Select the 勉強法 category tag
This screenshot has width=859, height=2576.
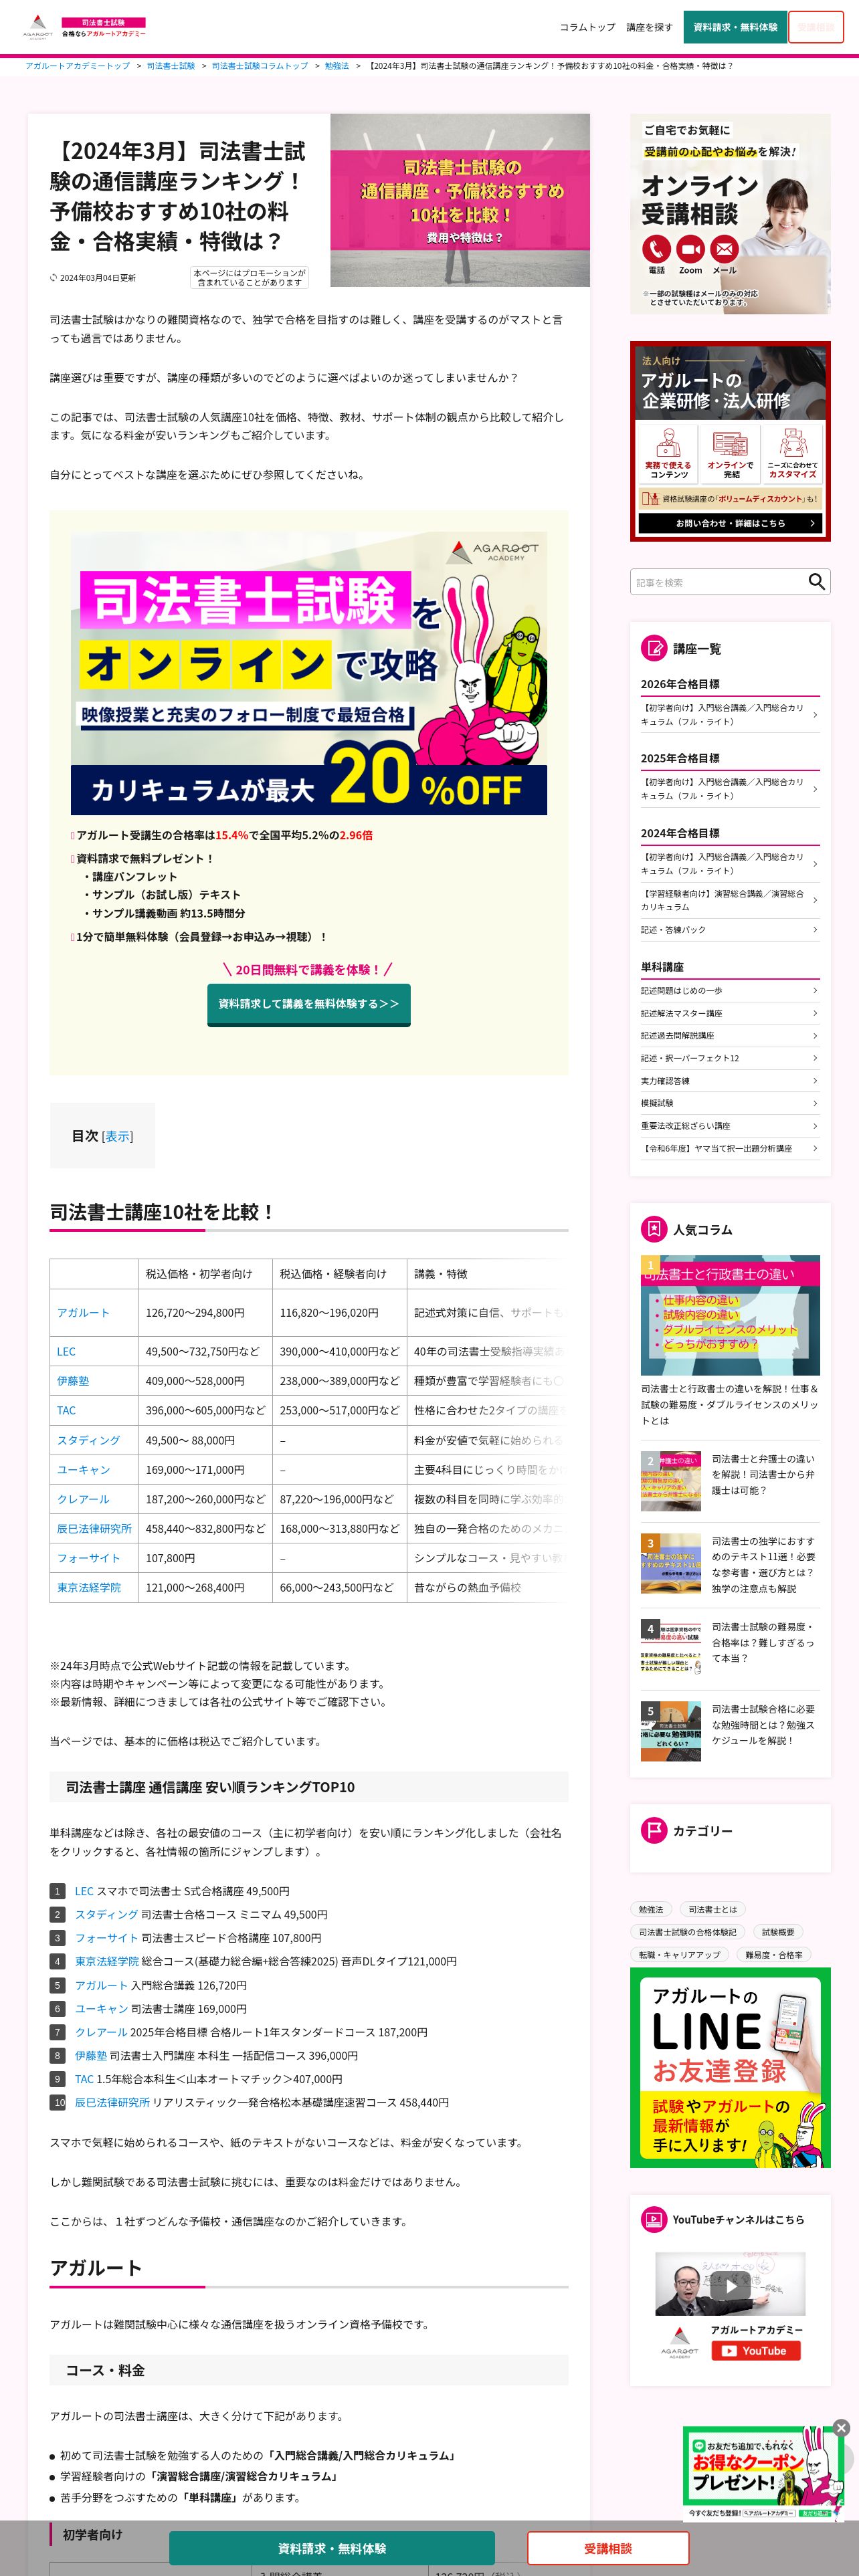(651, 1909)
